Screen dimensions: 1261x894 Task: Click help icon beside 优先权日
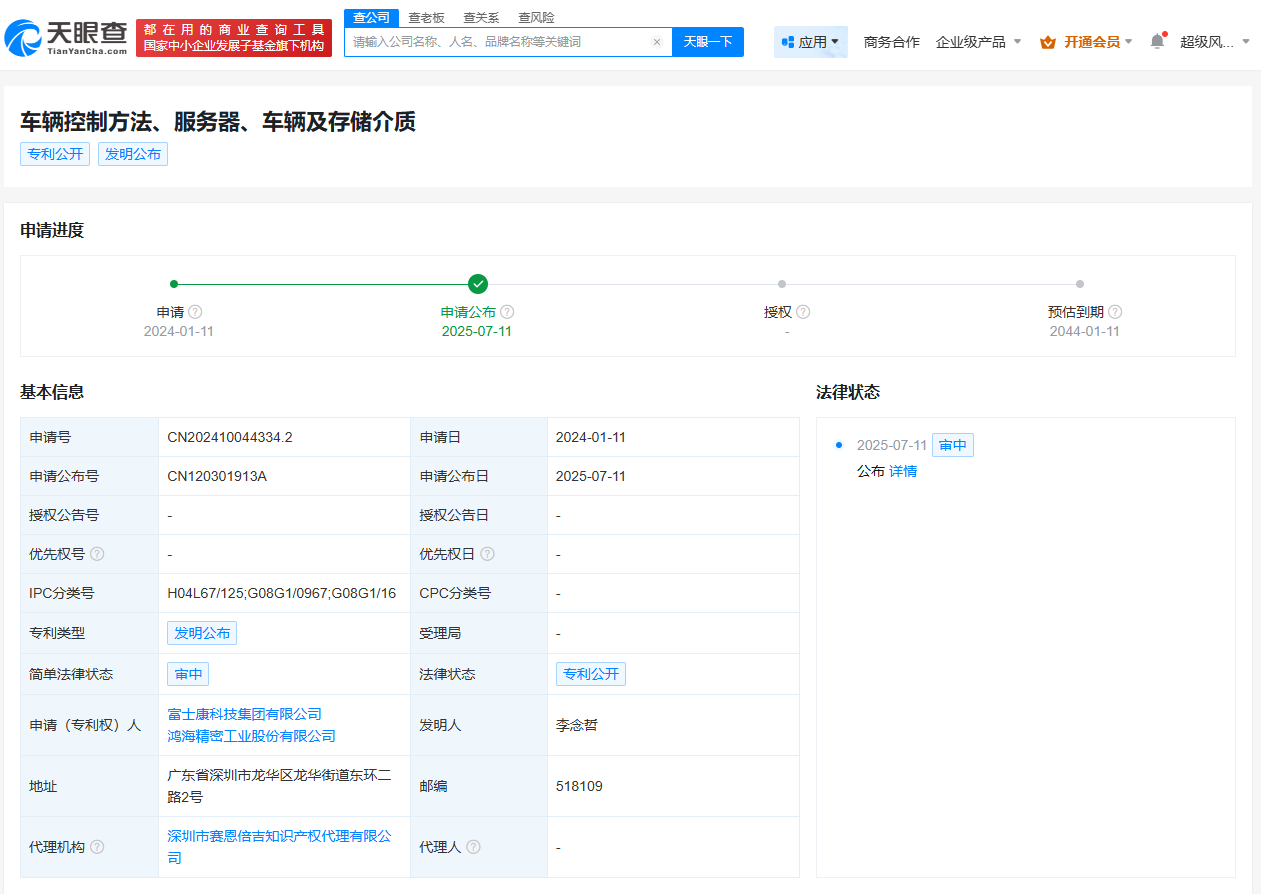487,554
